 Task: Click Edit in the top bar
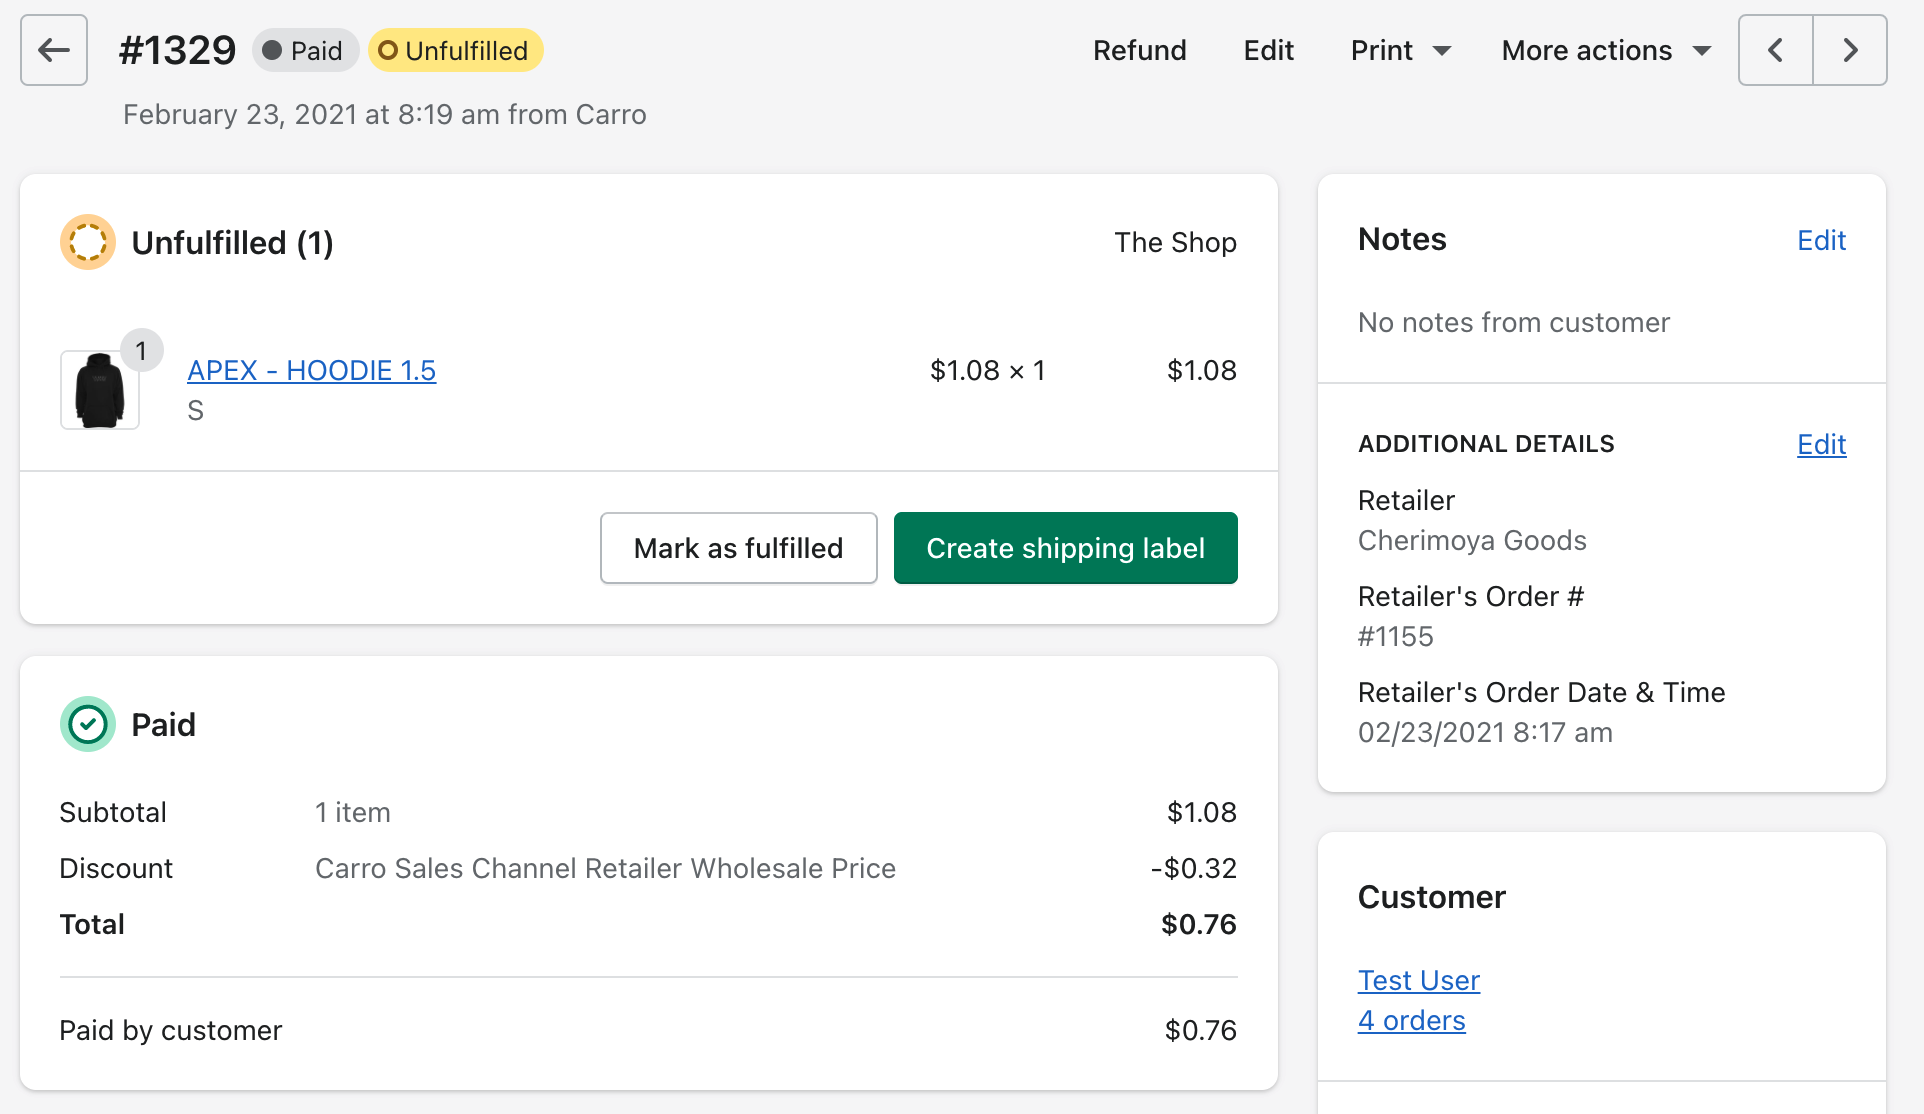coord(1268,50)
